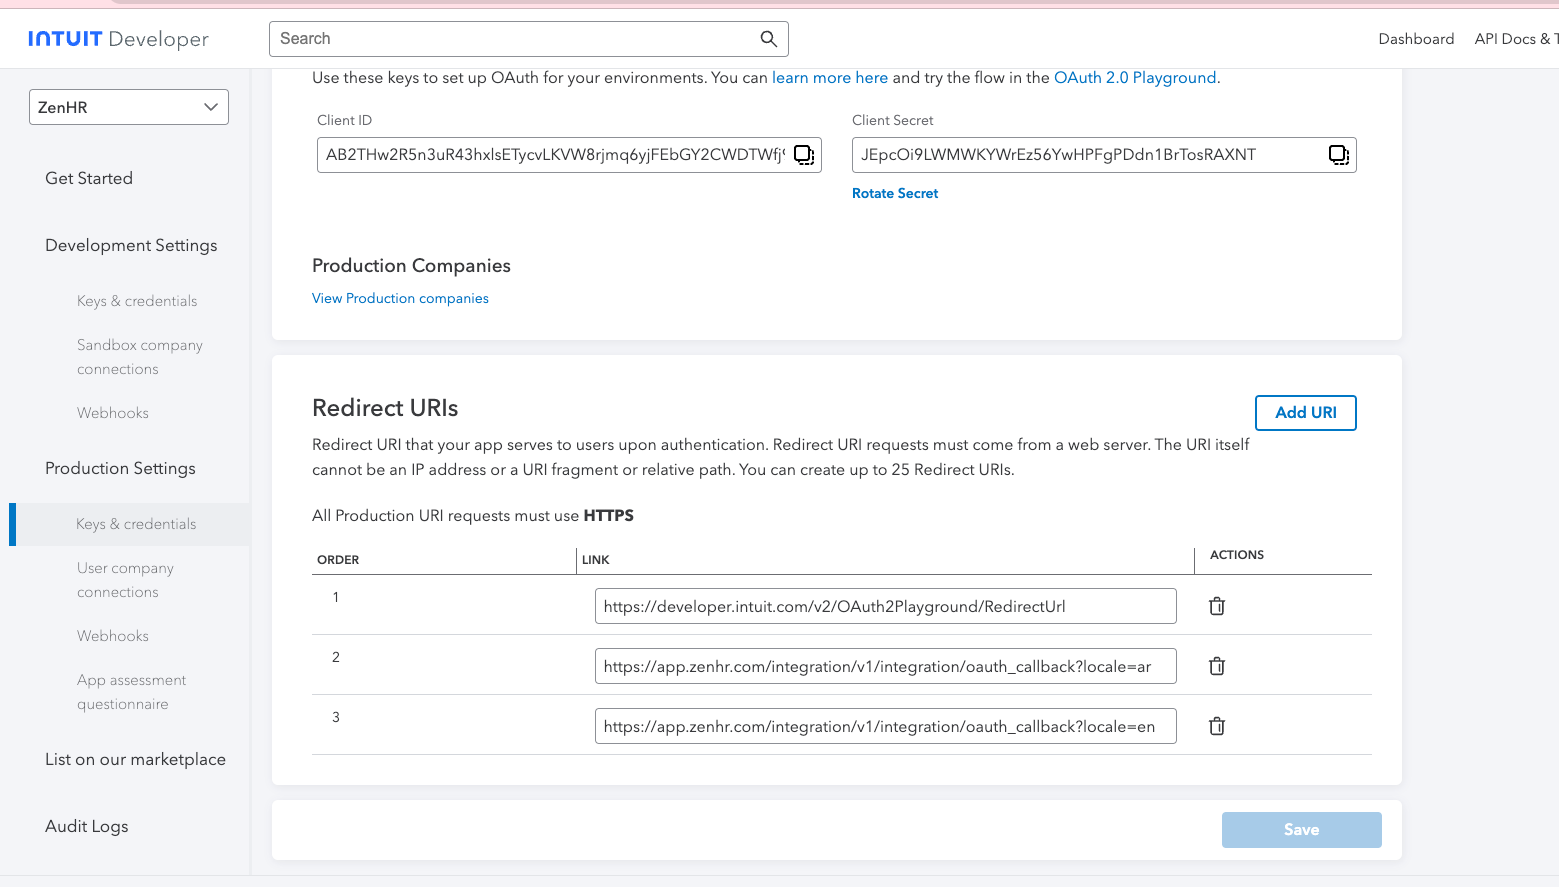Screen dimensions: 1559x887
Task: Open Development Webhooks page
Action: [x=113, y=413]
